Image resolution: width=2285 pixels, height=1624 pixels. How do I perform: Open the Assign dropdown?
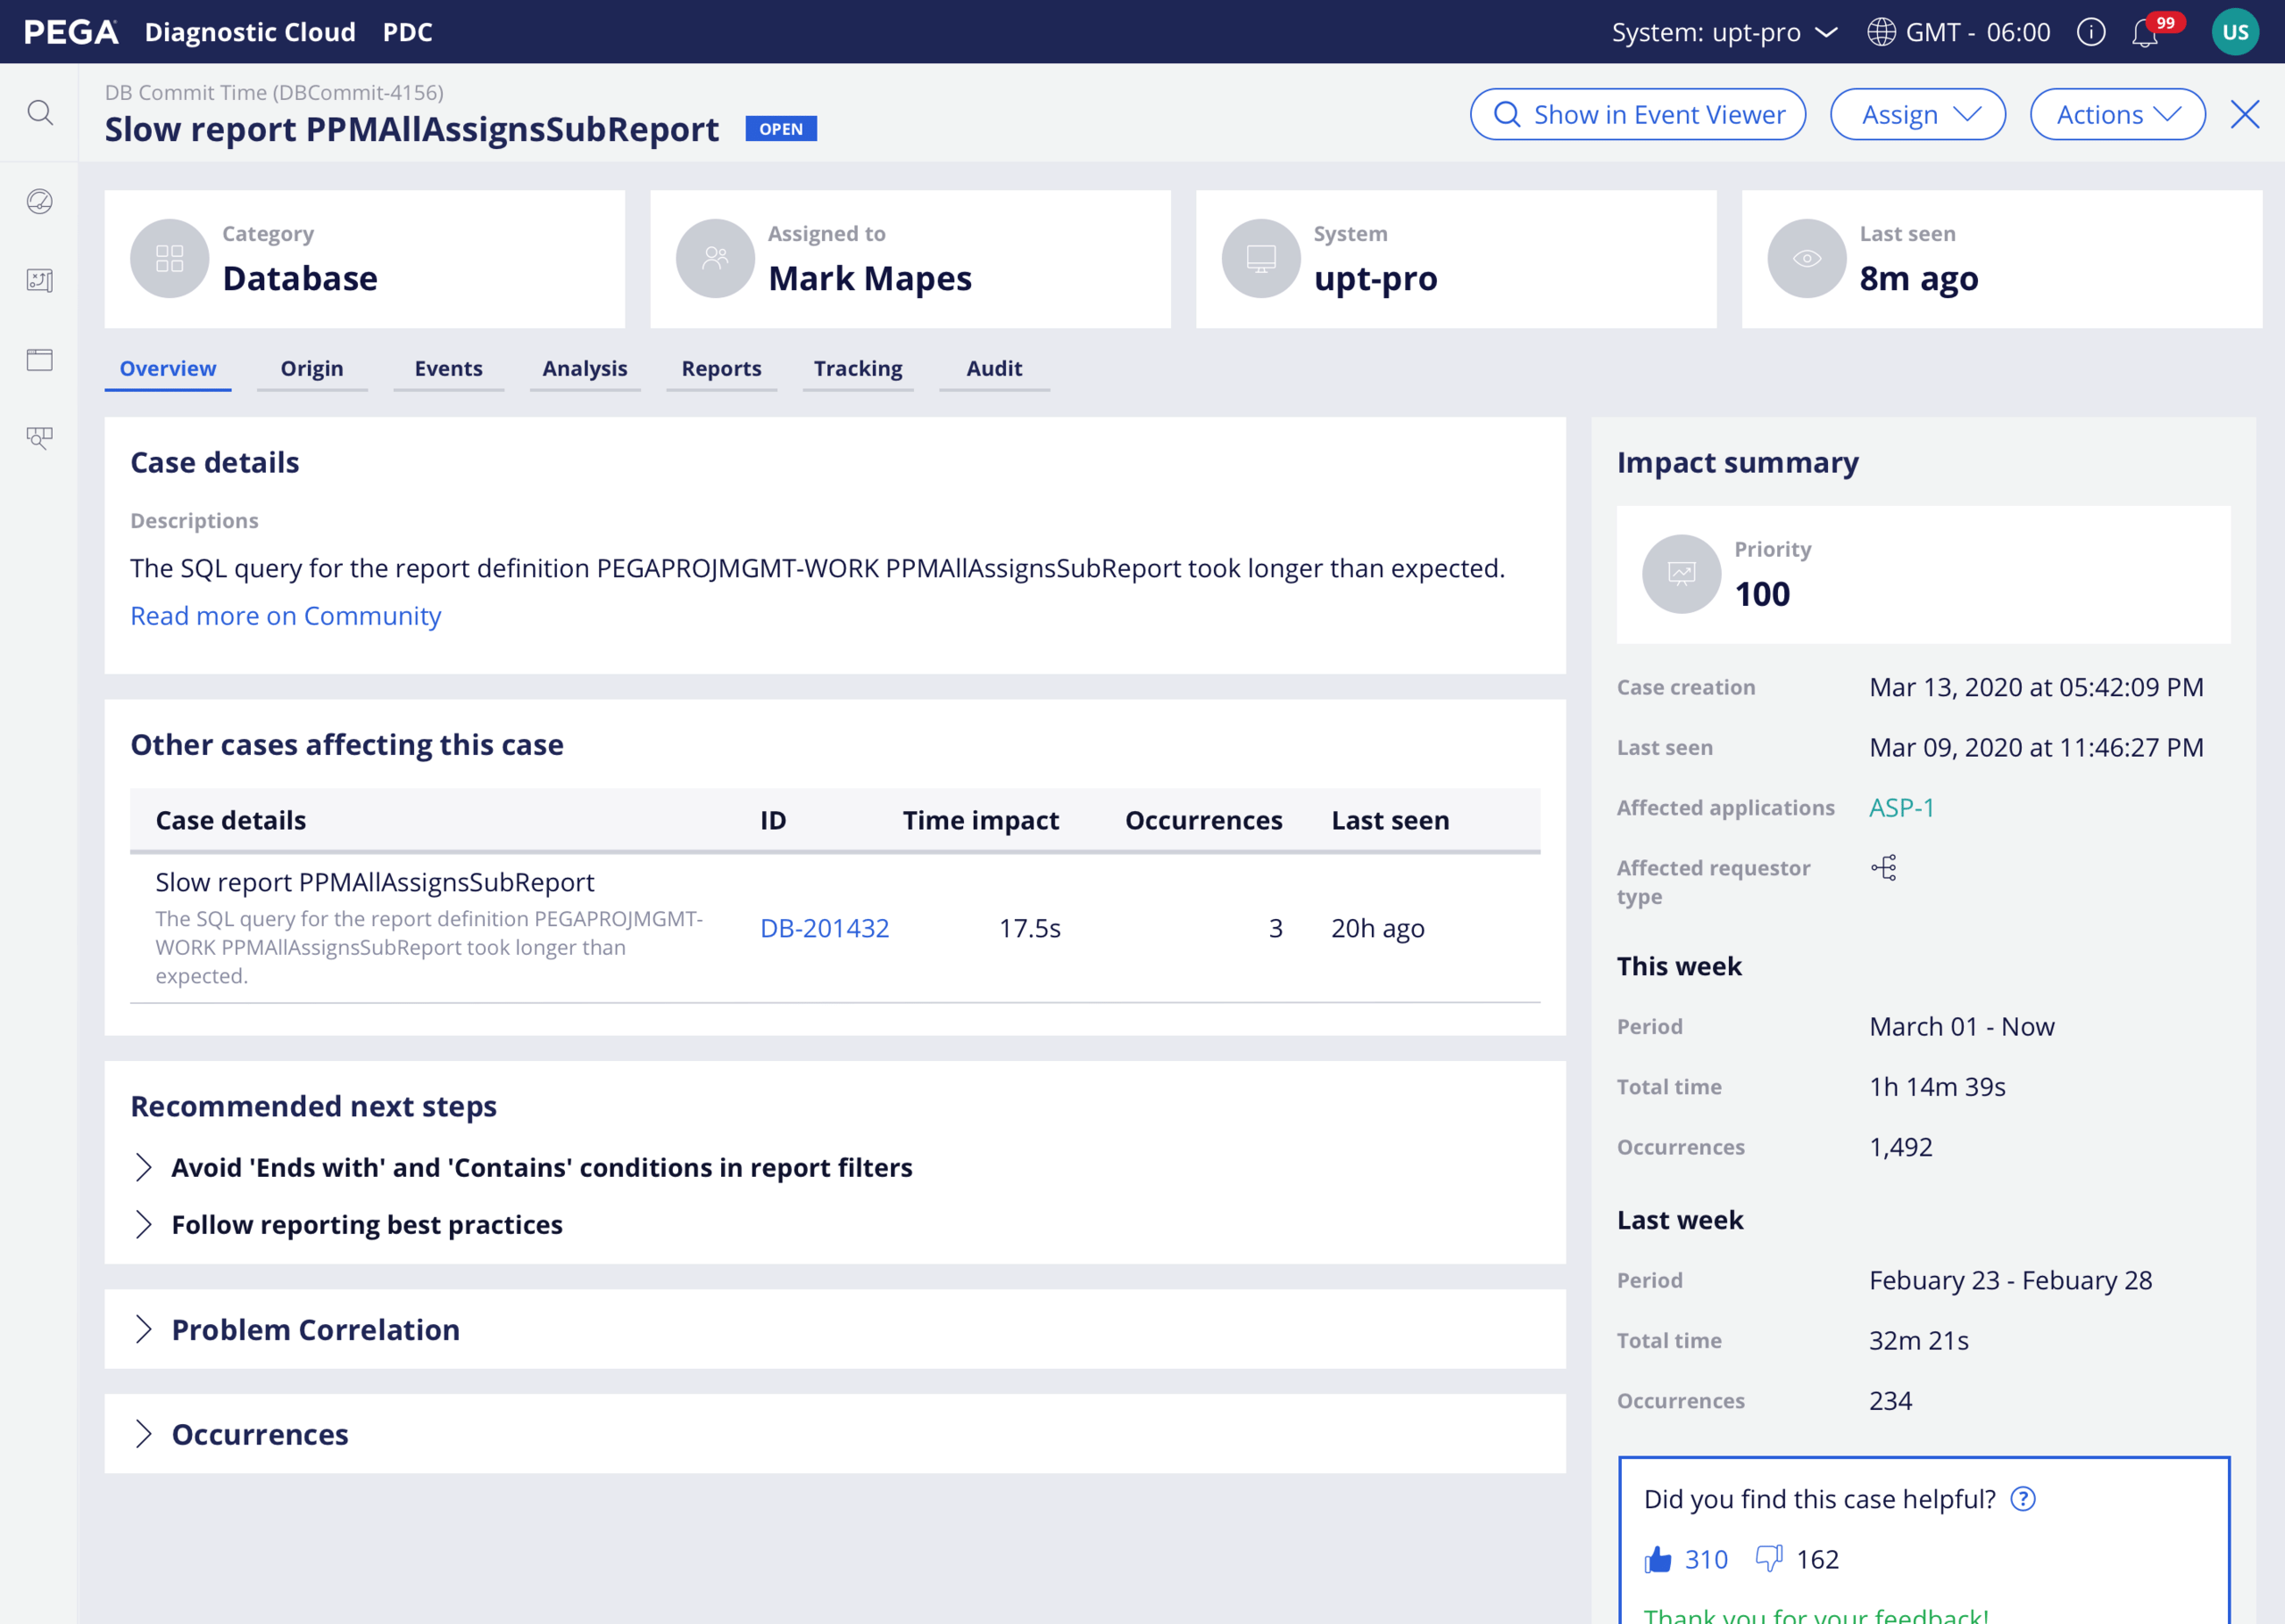1917,115
